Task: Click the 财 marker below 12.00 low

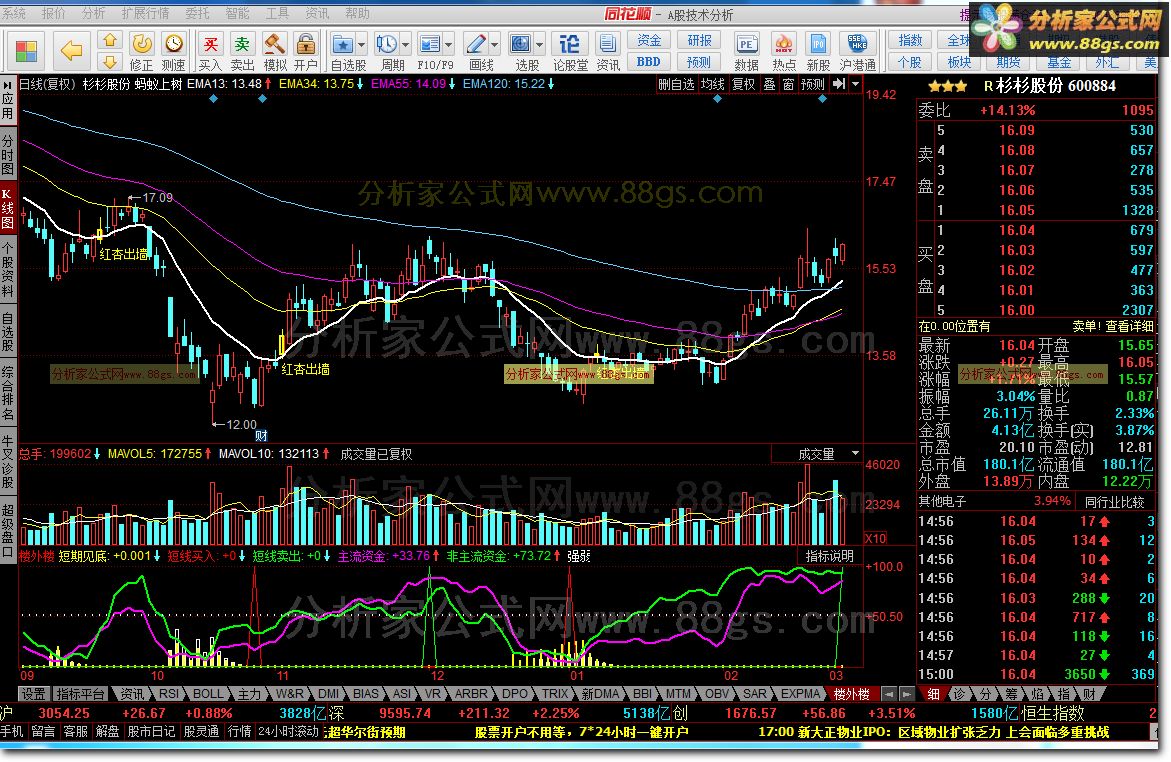Action: click(261, 436)
